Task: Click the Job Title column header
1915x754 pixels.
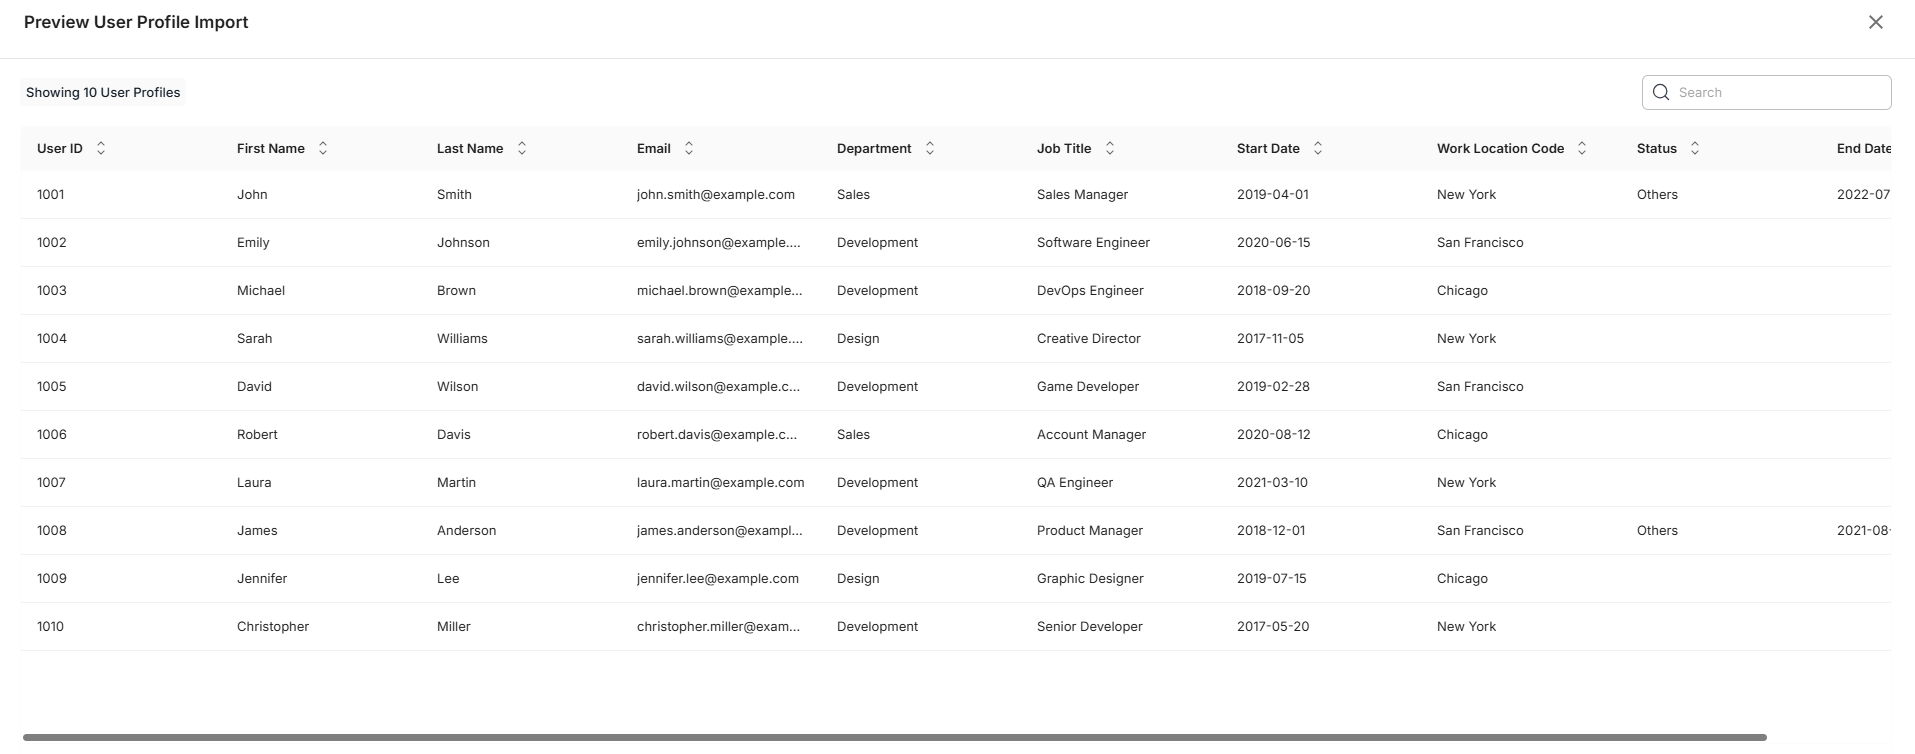Action: point(1064,148)
